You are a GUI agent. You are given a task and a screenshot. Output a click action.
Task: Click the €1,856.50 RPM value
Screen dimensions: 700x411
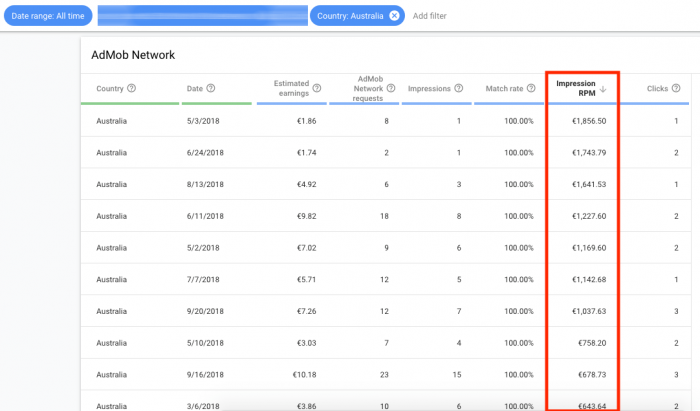point(589,121)
